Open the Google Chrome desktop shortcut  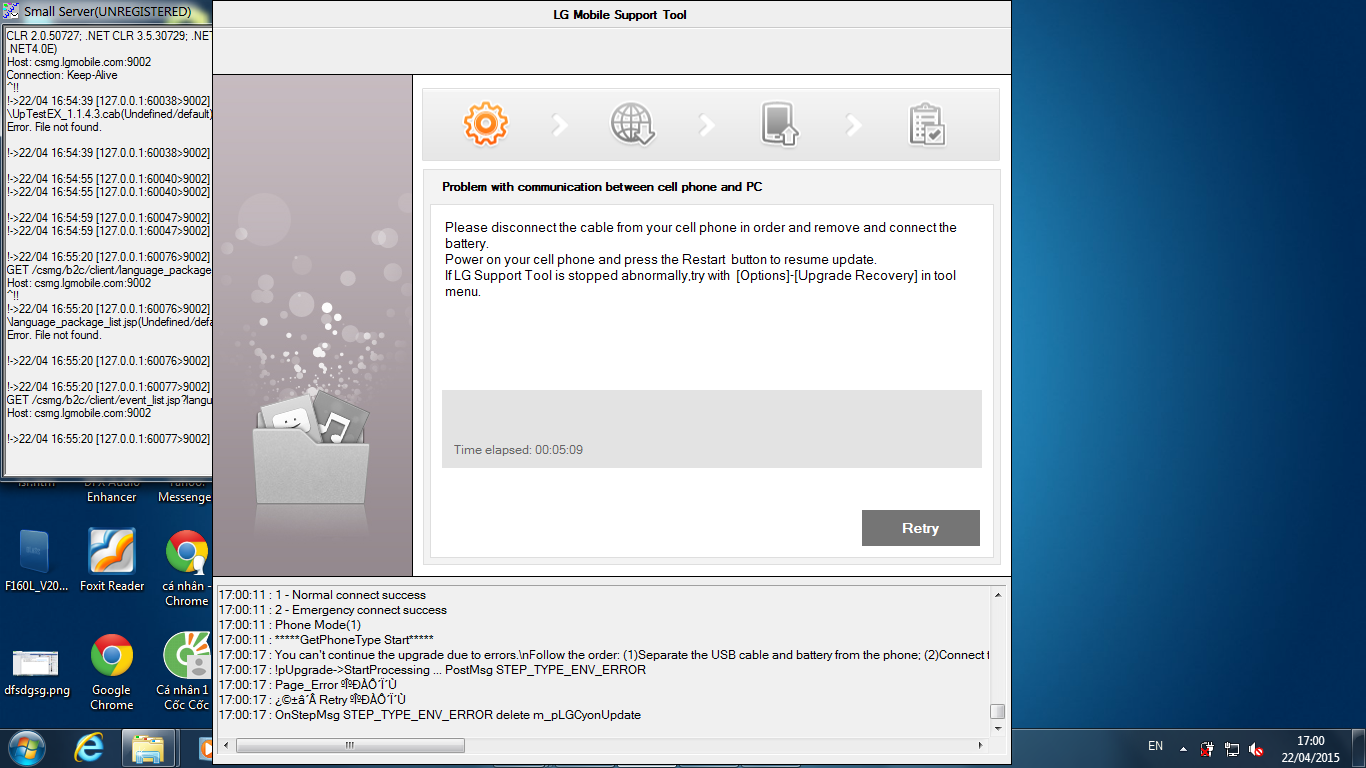112,673
